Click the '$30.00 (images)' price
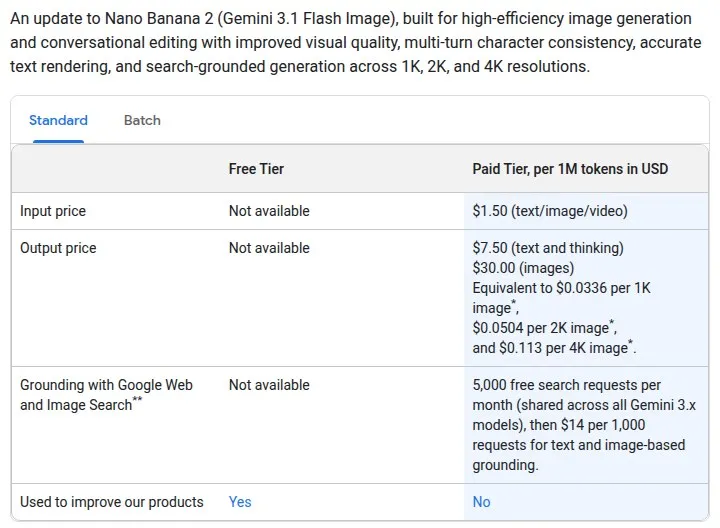Screen dimensions: 720x528 pyautogui.click(x=523, y=268)
